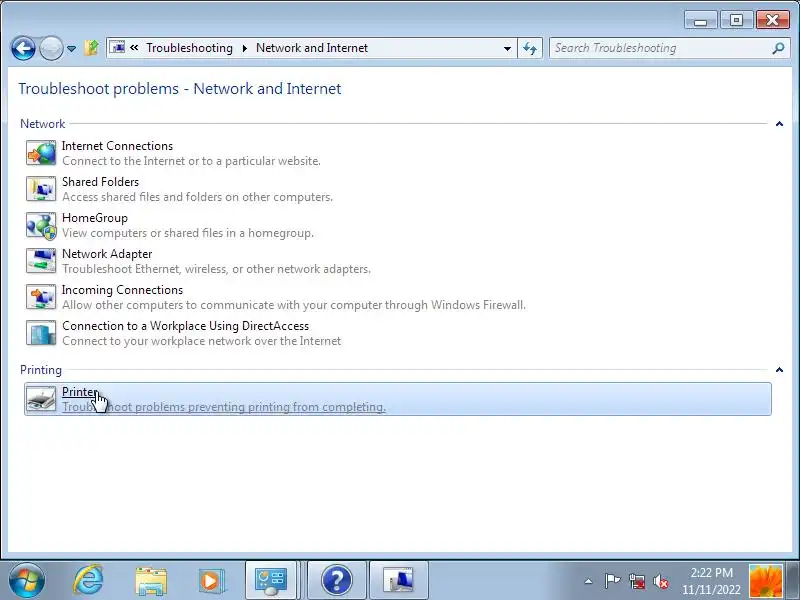Expand the arrow after Troubleshooting breadcrumb

[x=245, y=48]
